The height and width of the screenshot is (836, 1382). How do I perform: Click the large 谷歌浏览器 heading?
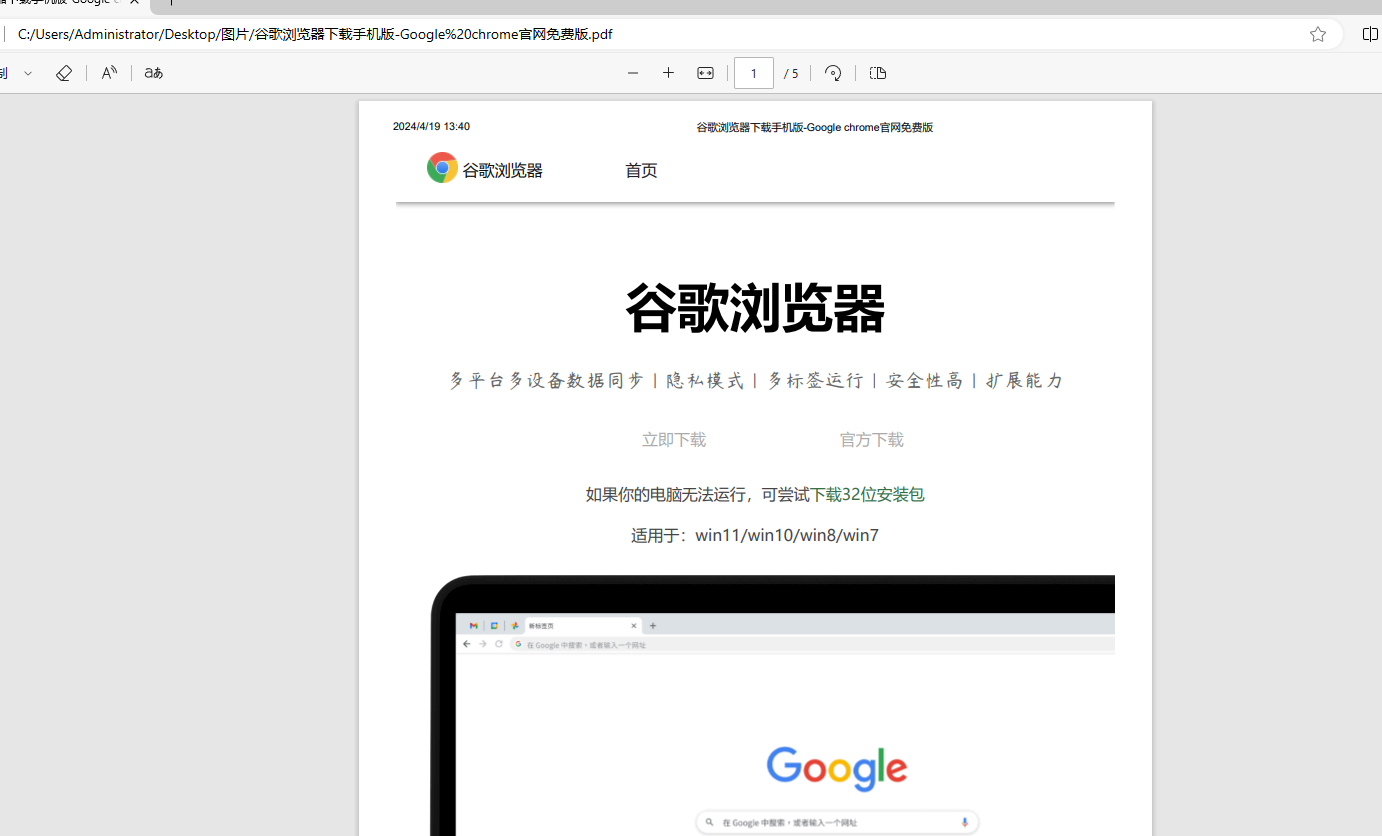pos(755,308)
